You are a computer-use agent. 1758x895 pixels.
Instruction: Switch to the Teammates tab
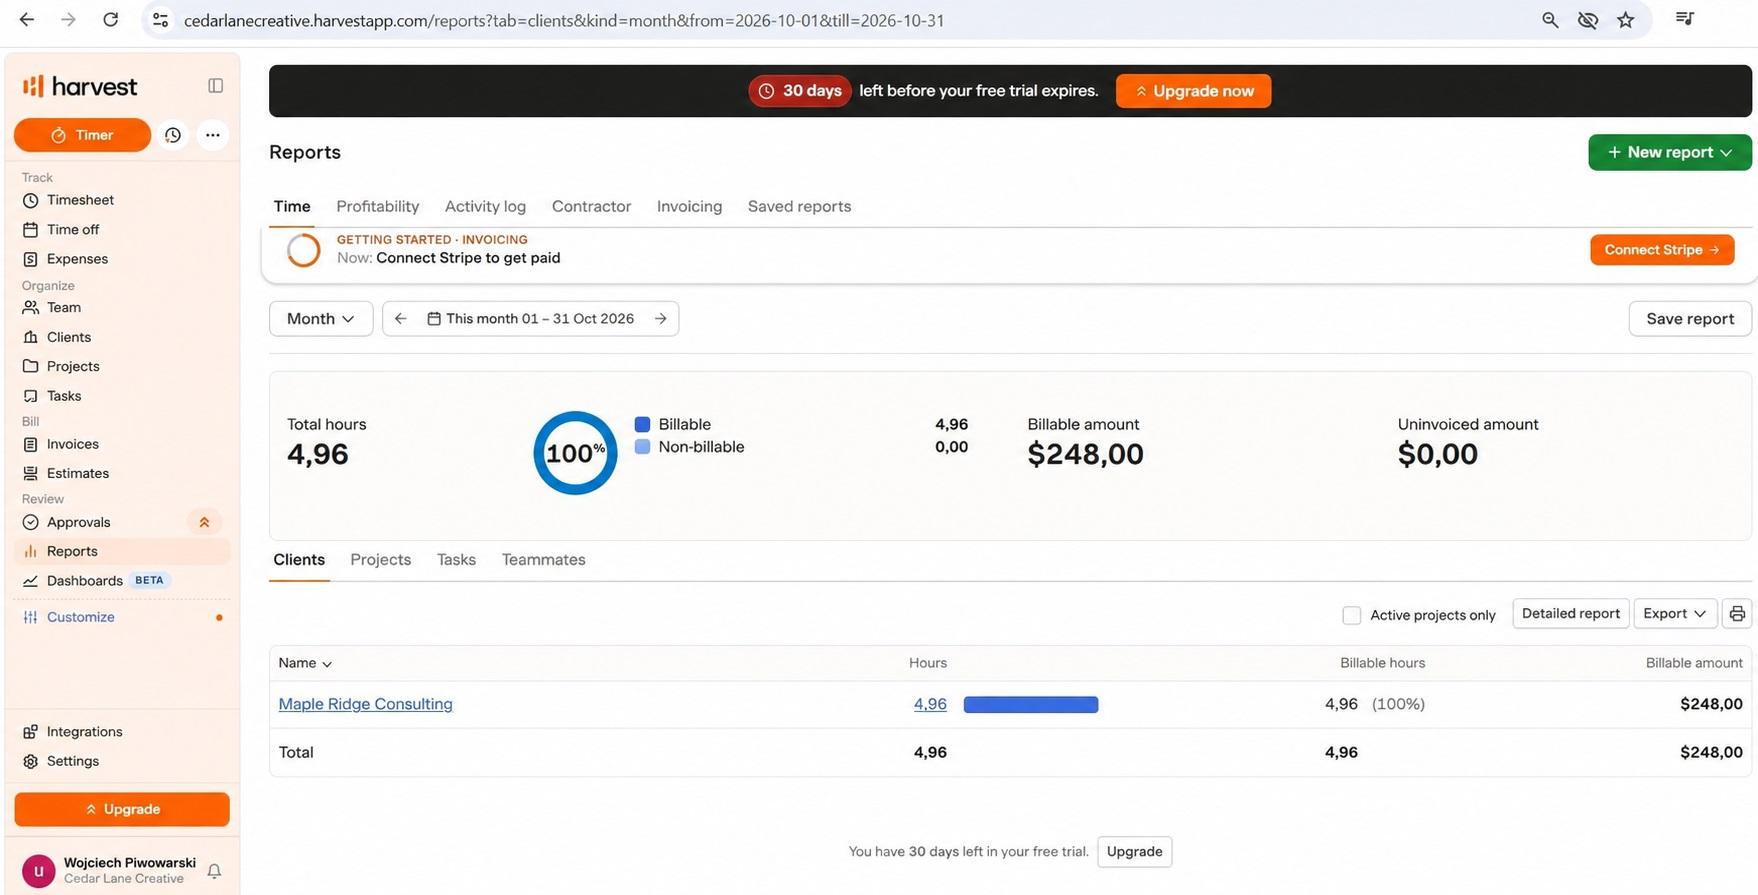(x=544, y=560)
